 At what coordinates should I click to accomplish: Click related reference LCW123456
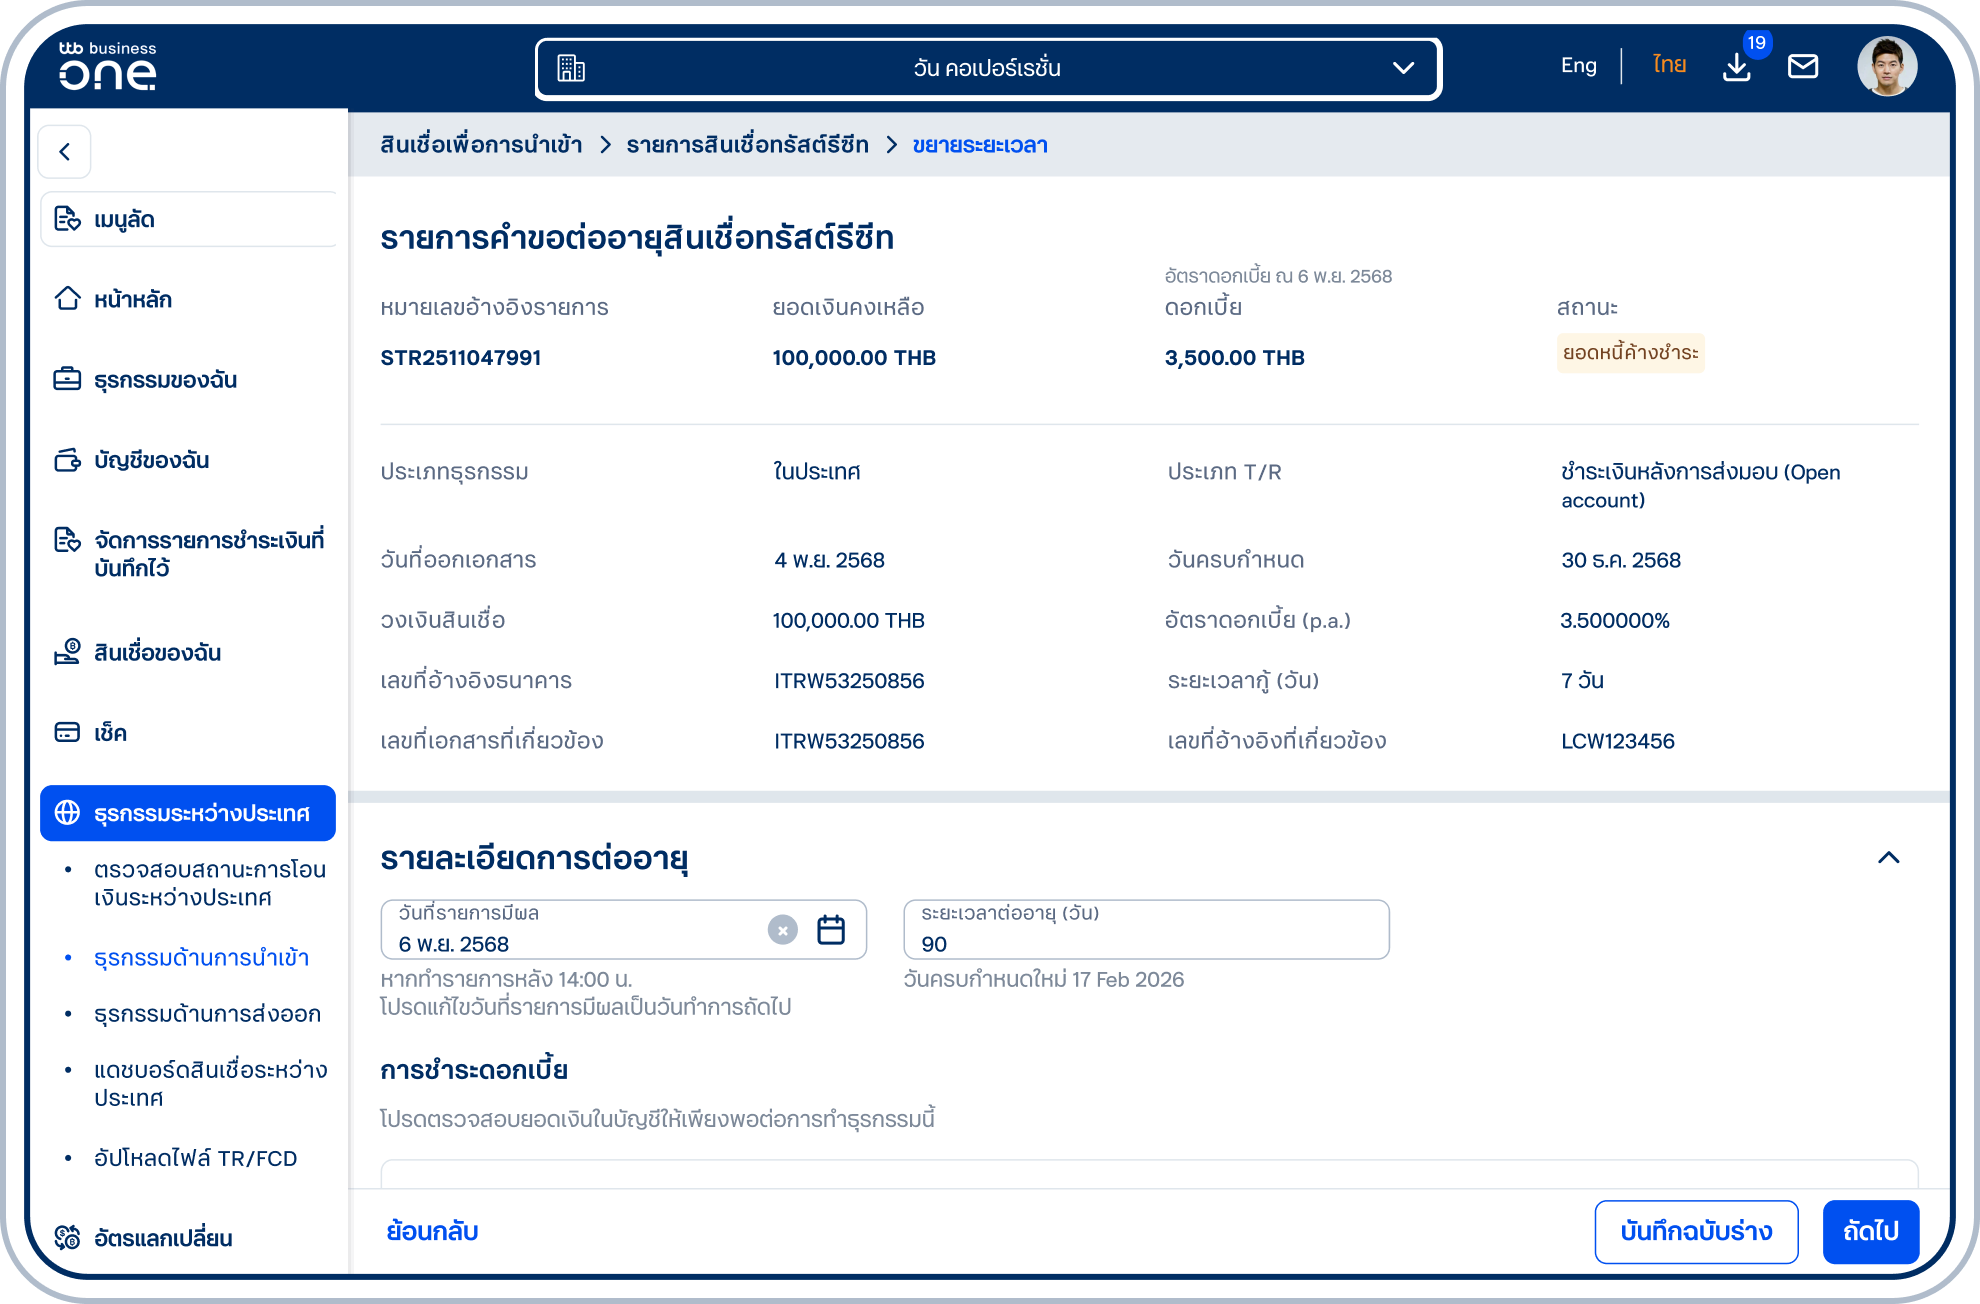pyautogui.click(x=1618, y=741)
